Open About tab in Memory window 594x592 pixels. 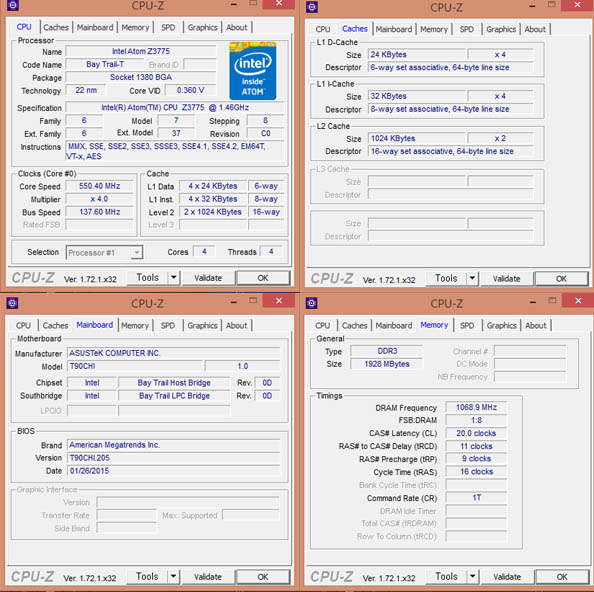[536, 325]
